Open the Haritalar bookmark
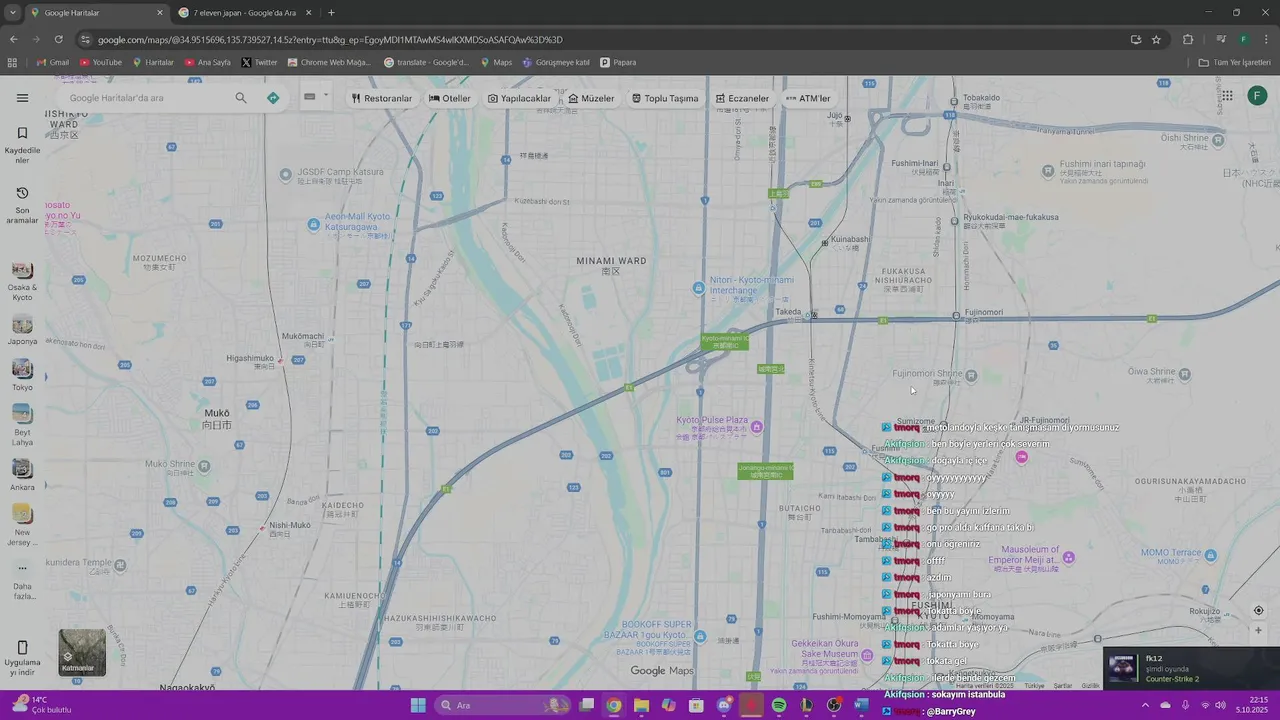Viewport: 1280px width, 720px height. click(153, 62)
